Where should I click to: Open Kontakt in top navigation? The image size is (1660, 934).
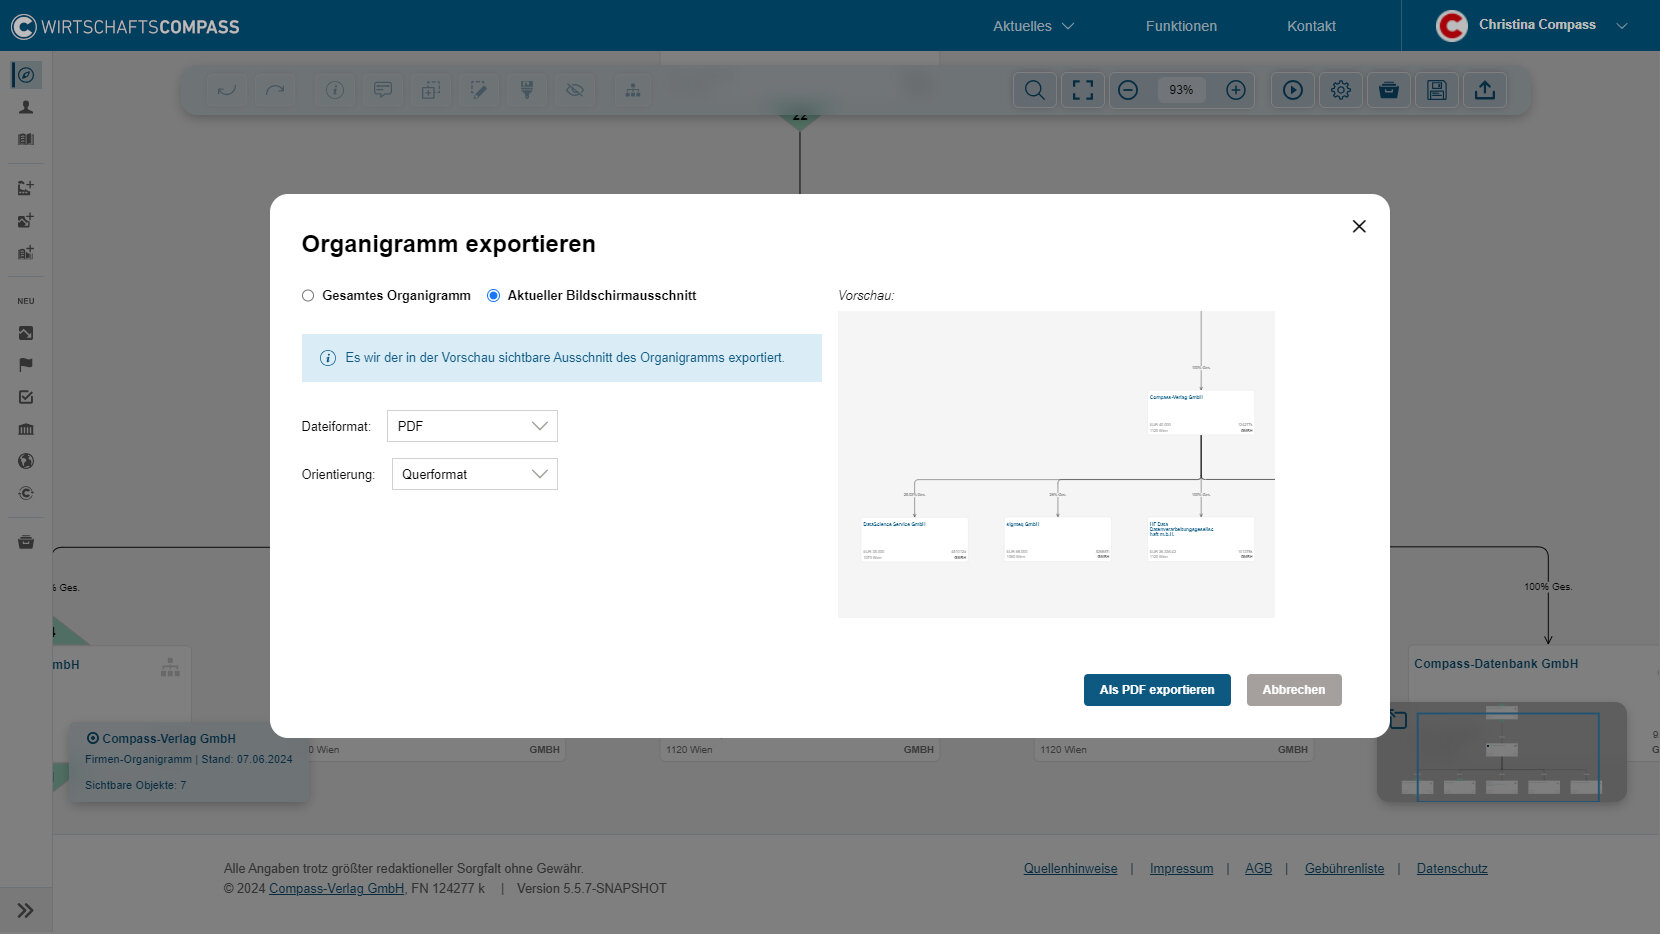1311,26
